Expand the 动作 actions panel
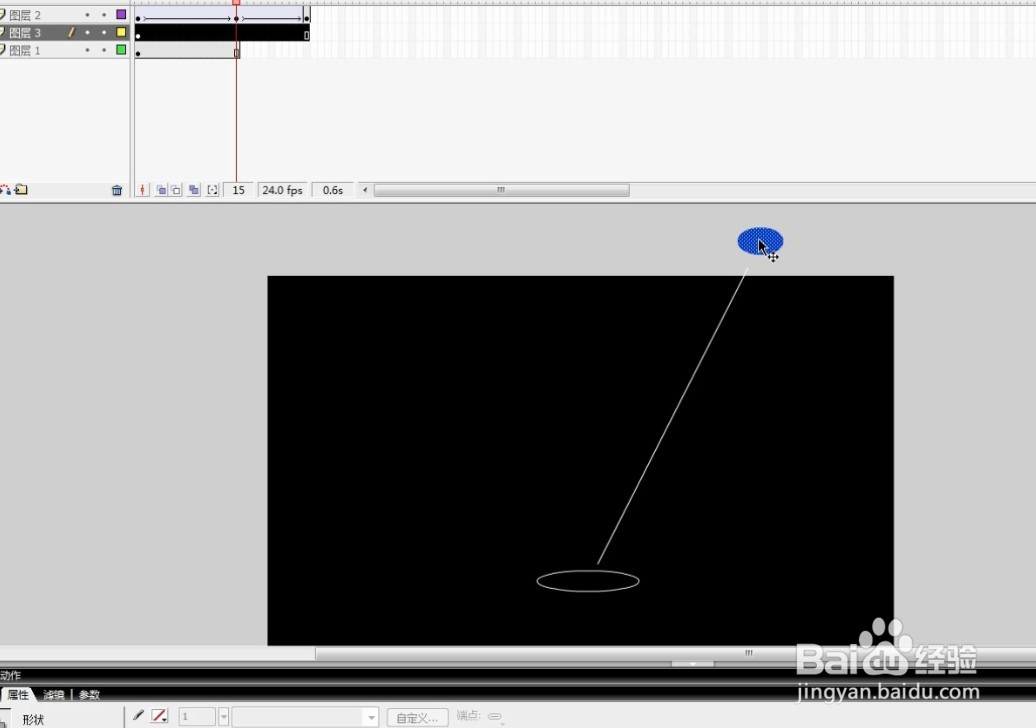Viewport: 1036px width, 728px height. 11,675
